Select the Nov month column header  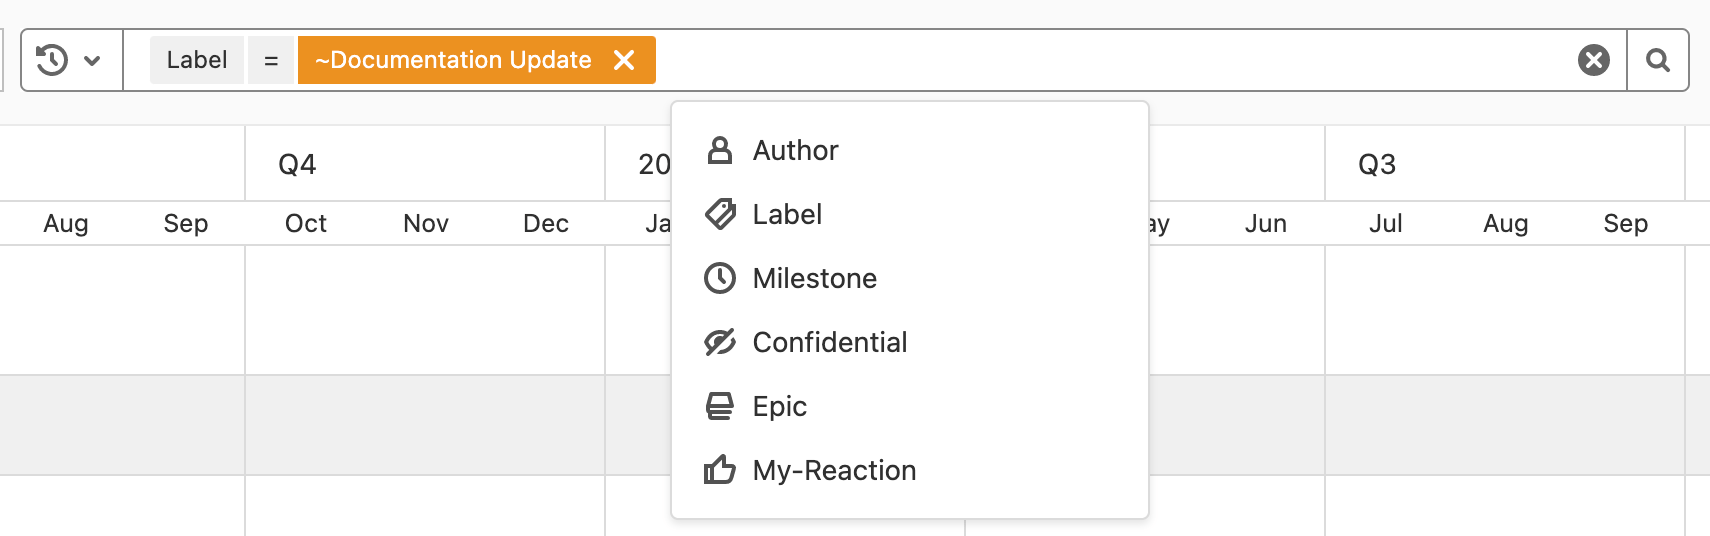tap(425, 223)
